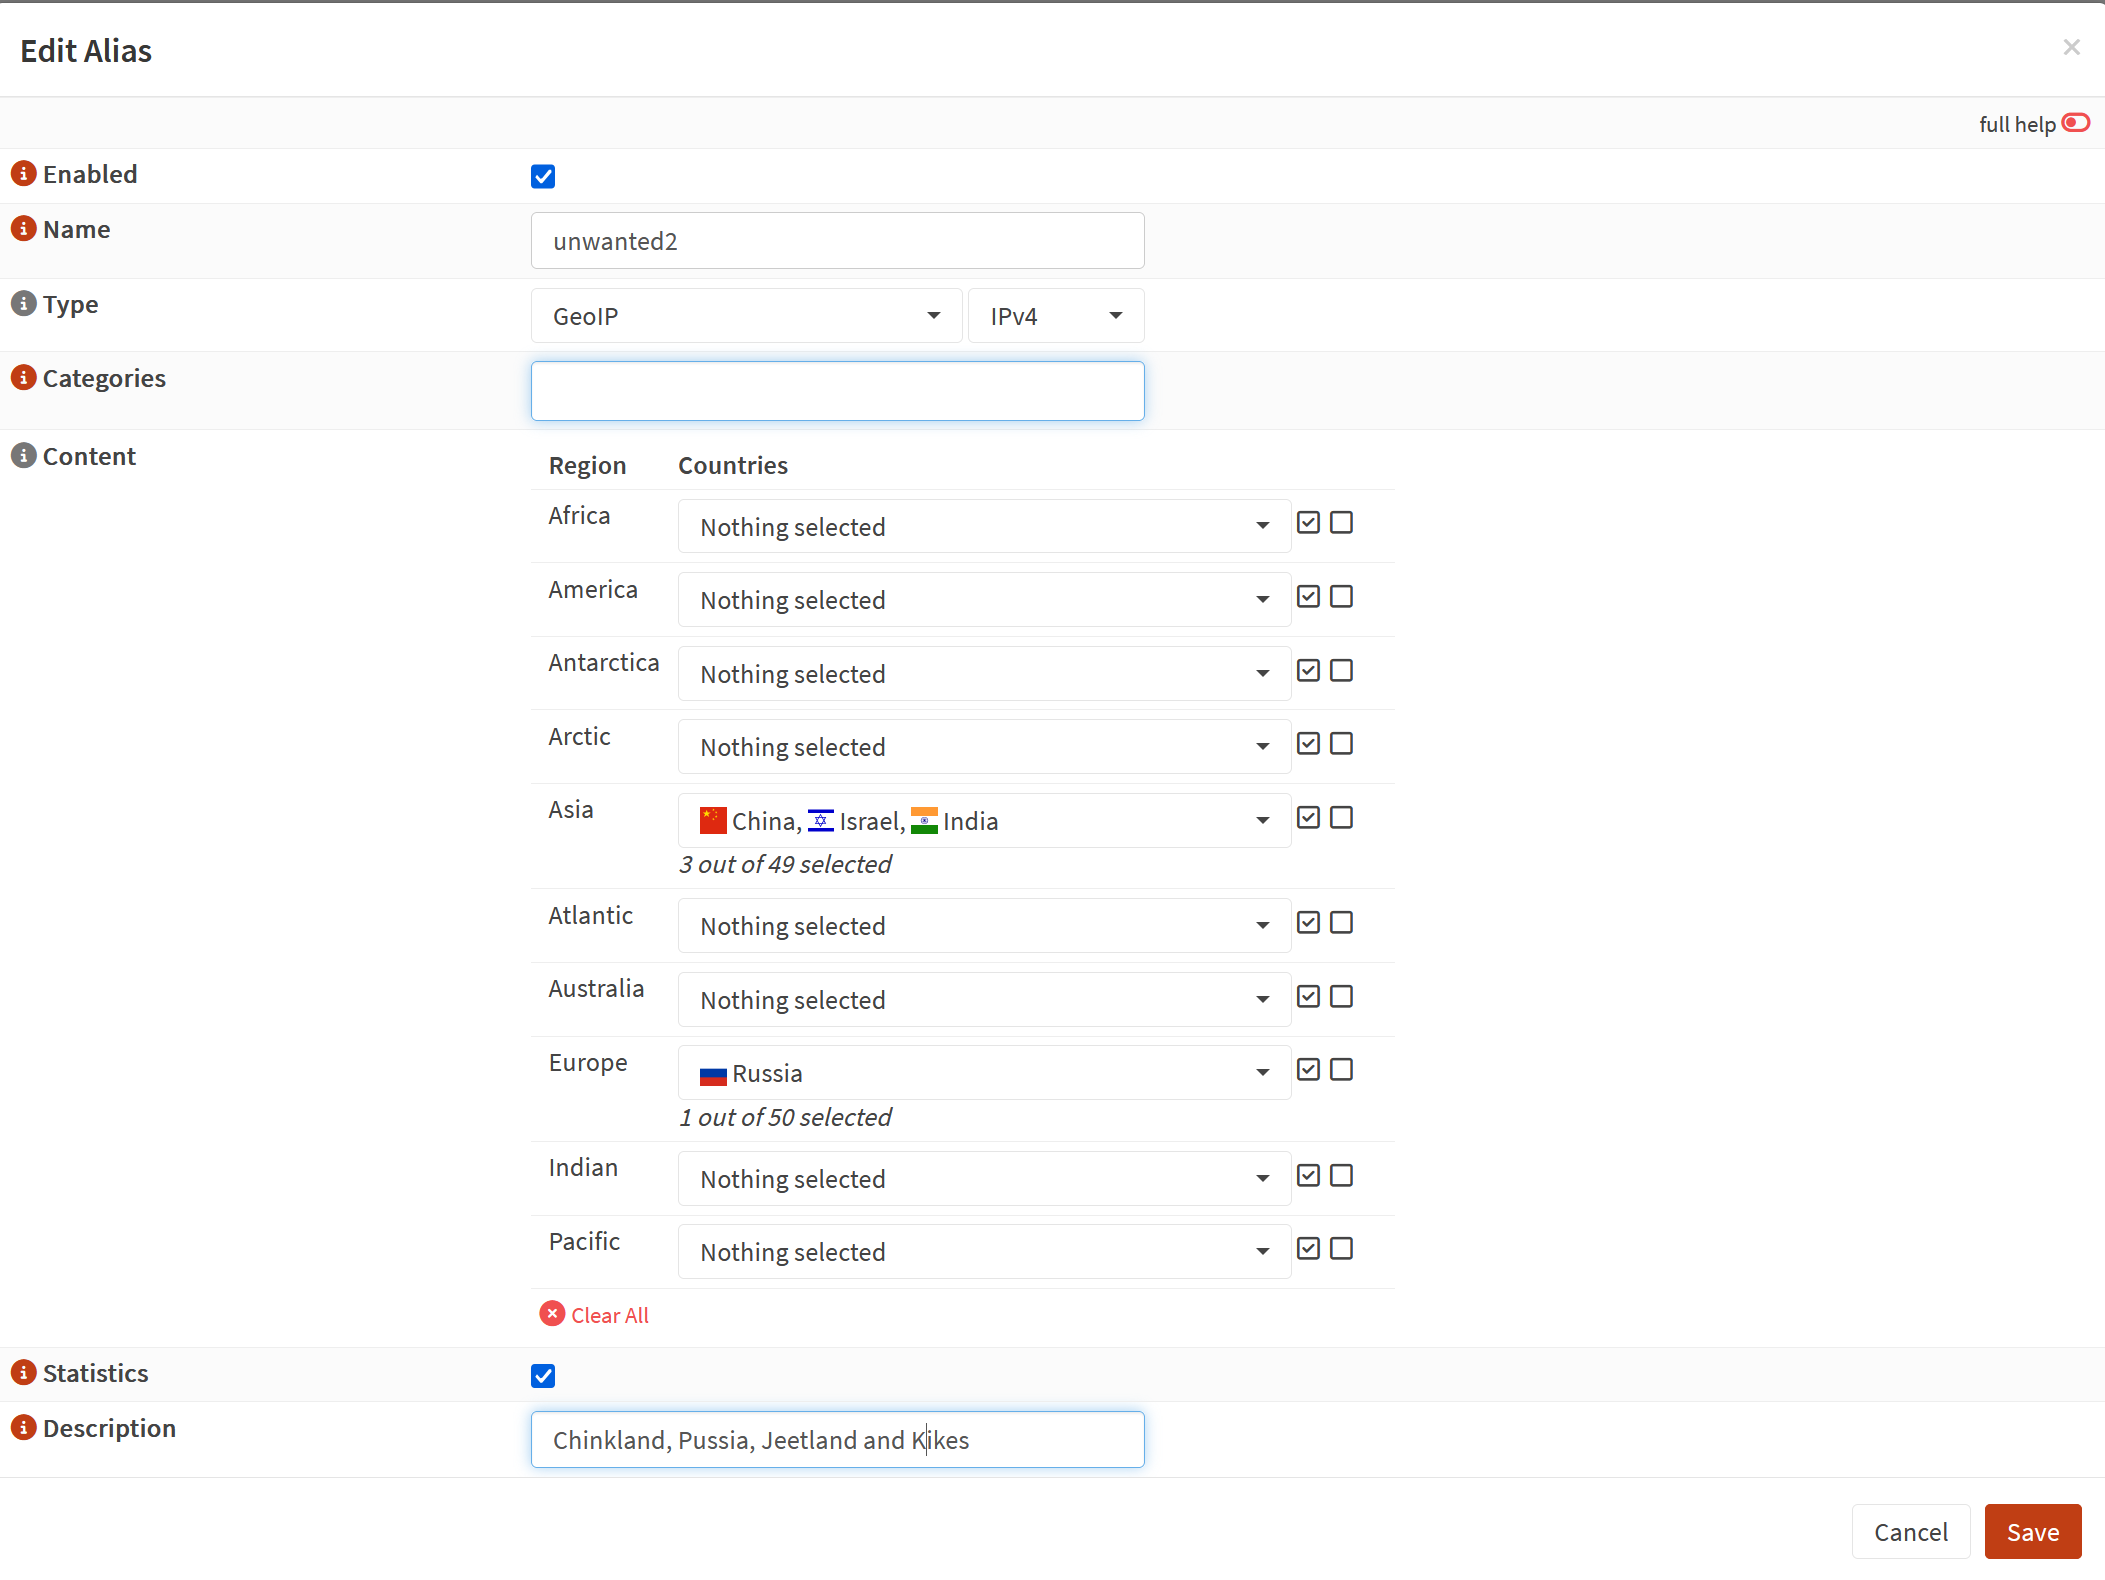Select all countries in Arctic row

click(x=1308, y=744)
